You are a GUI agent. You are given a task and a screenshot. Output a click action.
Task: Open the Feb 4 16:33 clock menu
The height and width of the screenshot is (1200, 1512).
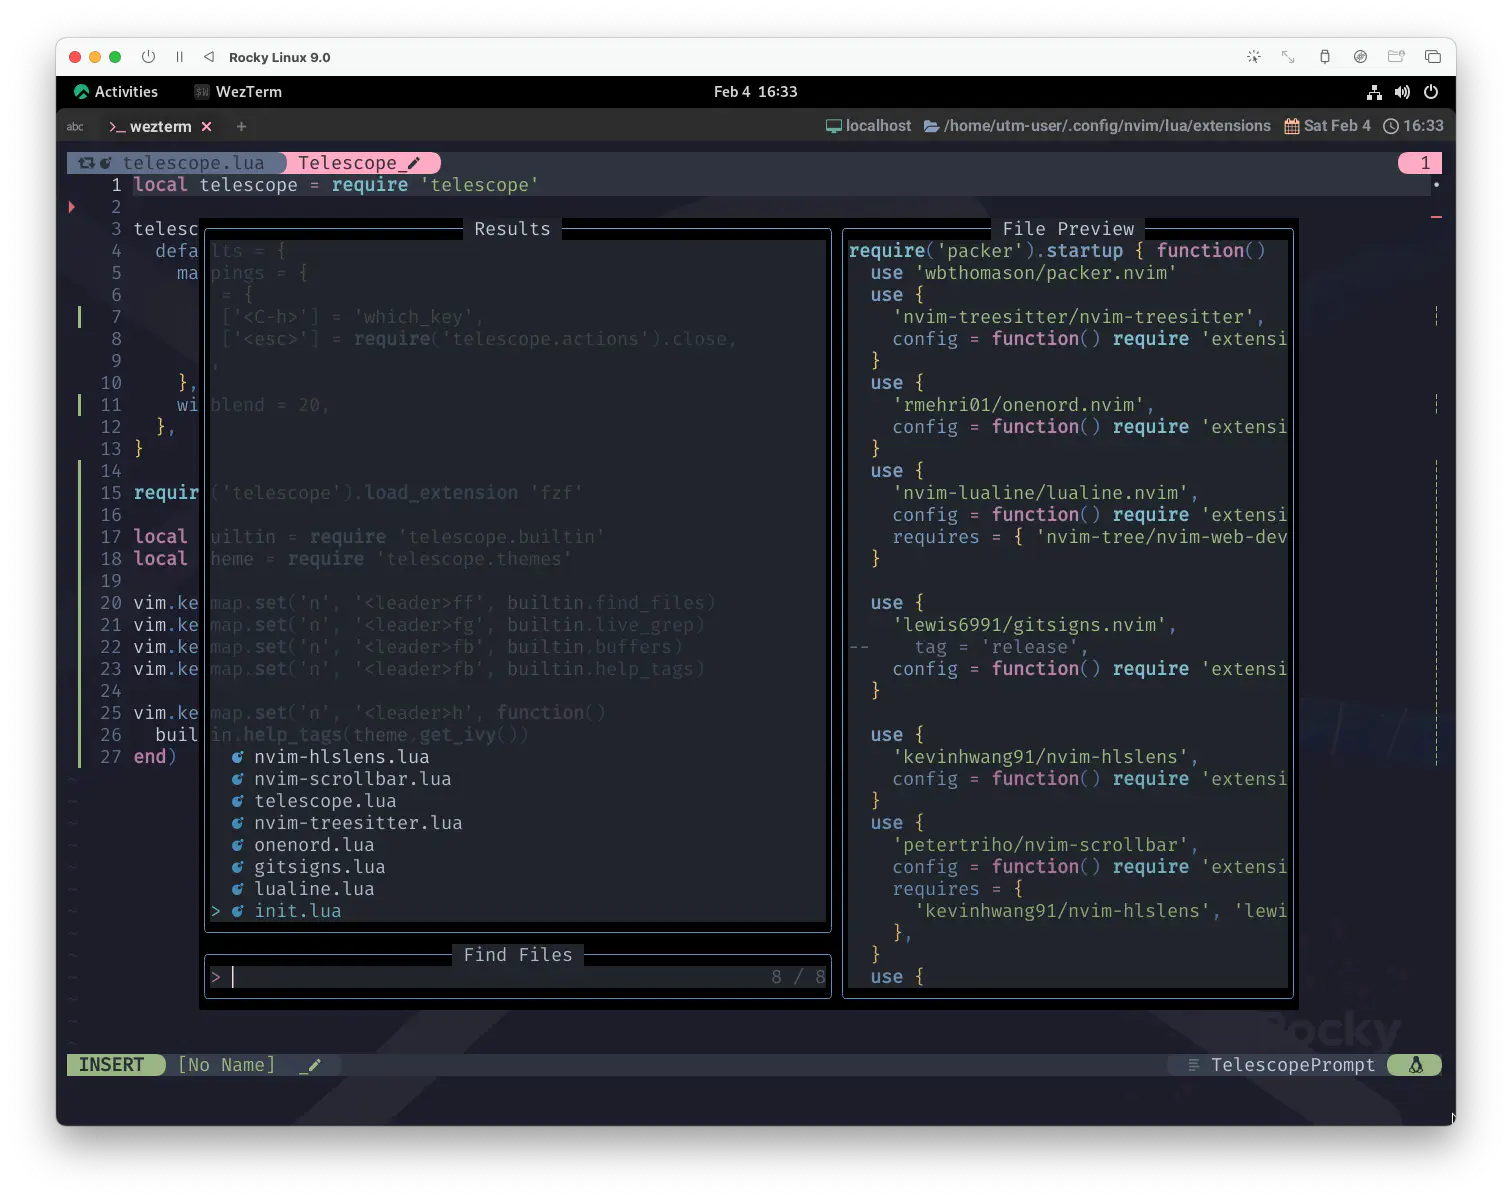(x=755, y=92)
